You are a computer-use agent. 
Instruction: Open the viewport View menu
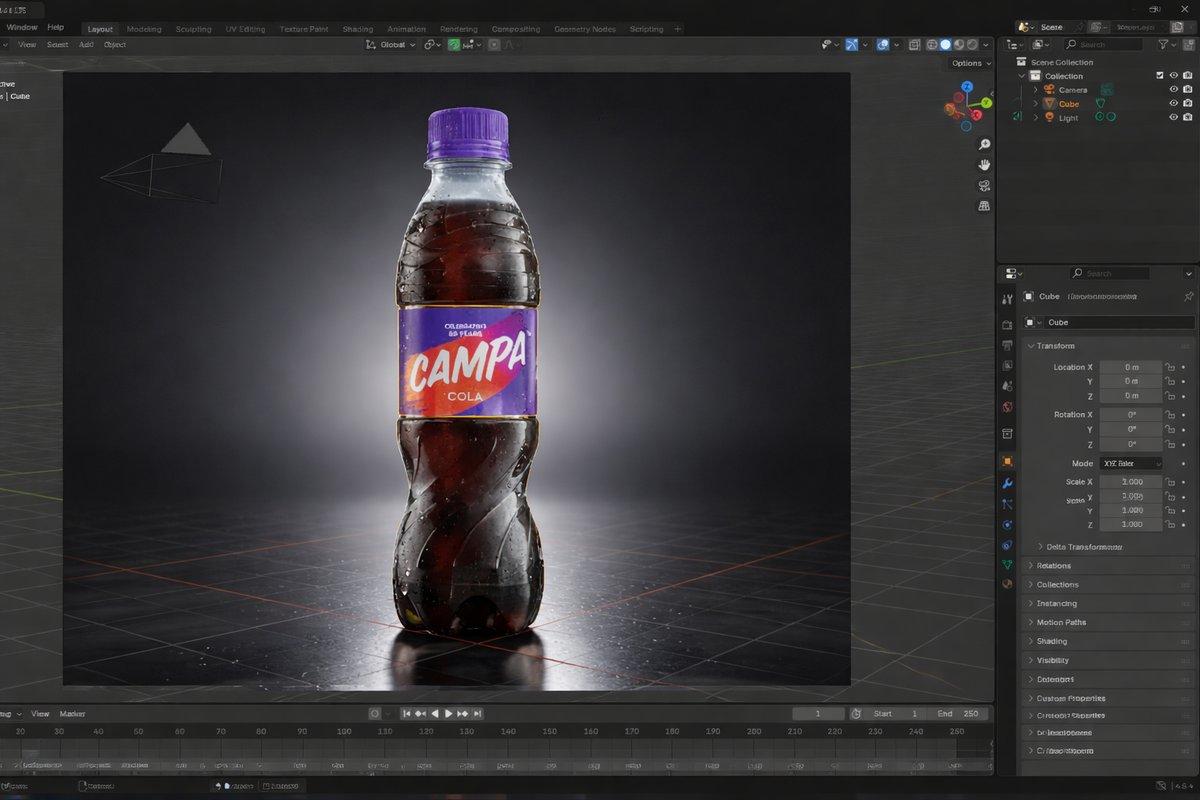pyautogui.click(x=27, y=44)
